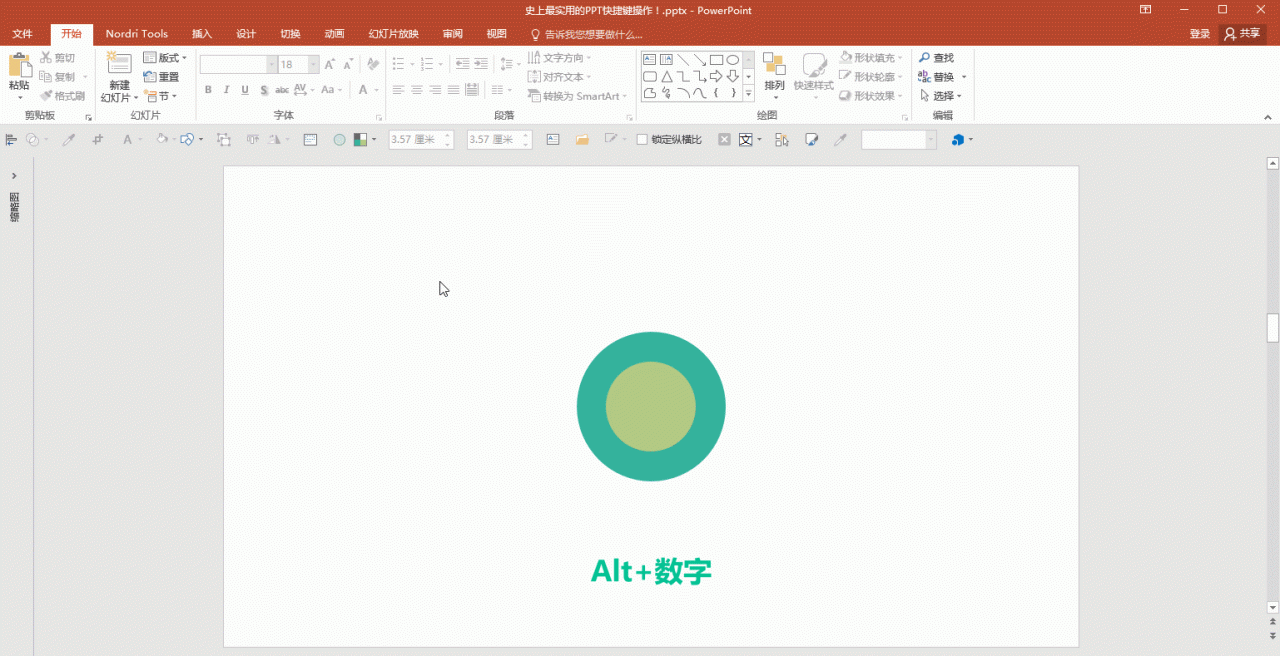Click the yellow-green inner circle on the slide
This screenshot has width=1280, height=656.
[650, 406]
